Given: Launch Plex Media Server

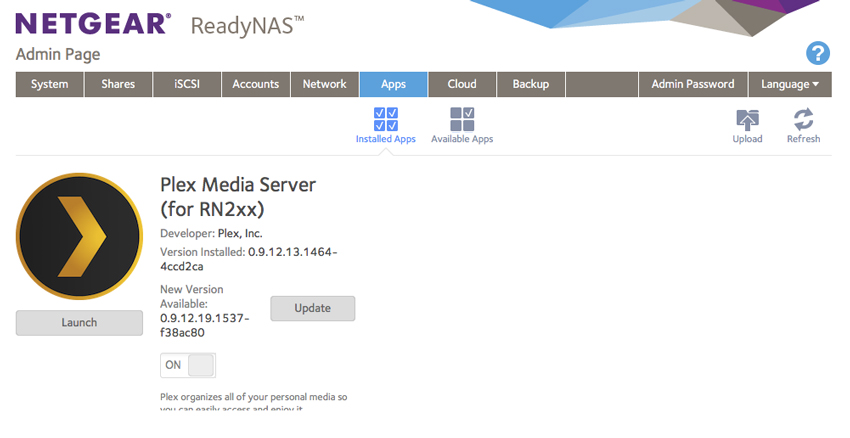Looking at the screenshot, I should click(79, 323).
